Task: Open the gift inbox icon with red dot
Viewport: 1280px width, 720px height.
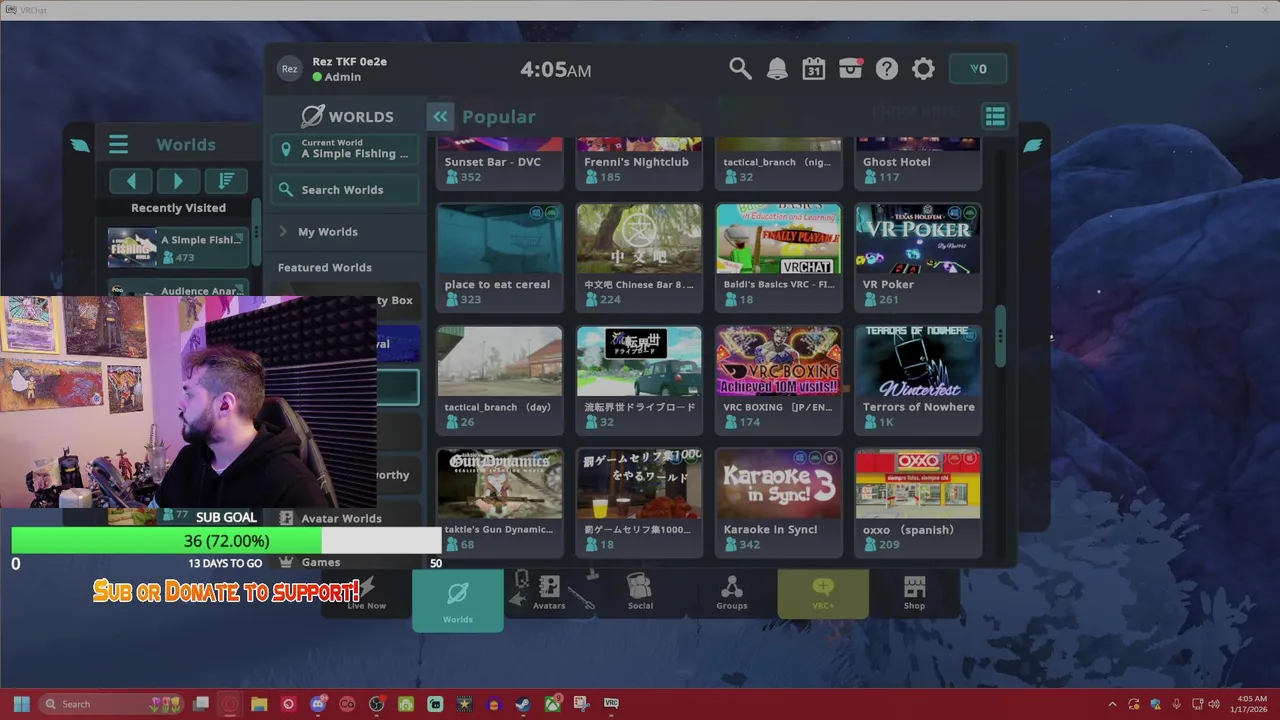Action: tap(851, 69)
